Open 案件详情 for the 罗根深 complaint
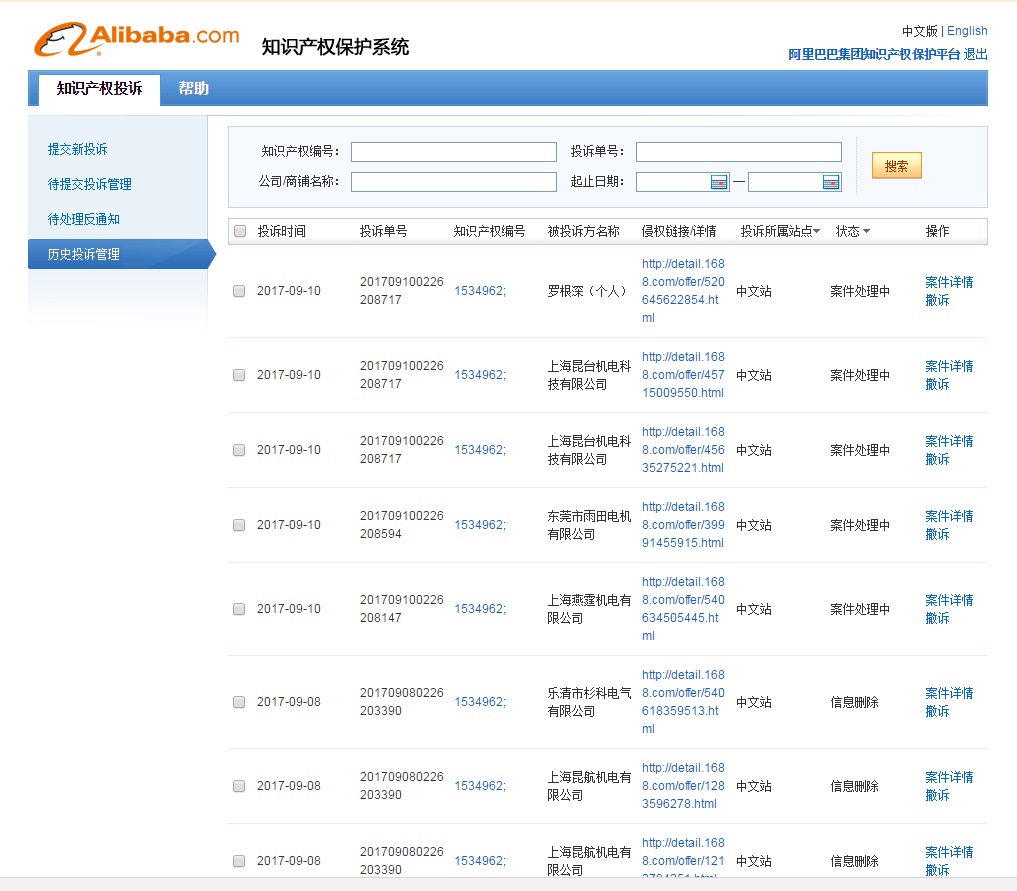The height and width of the screenshot is (891, 1017). point(948,282)
